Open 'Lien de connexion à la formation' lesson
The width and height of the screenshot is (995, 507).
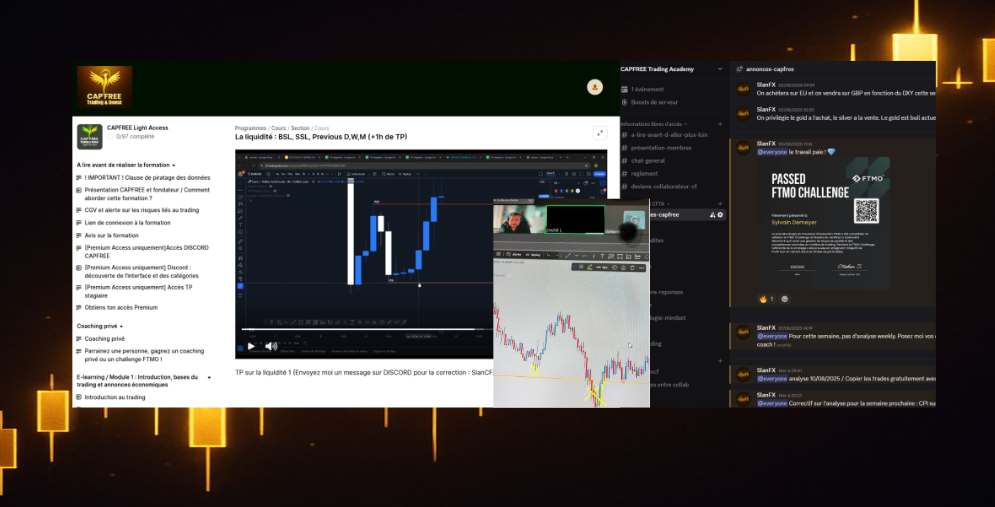tap(127, 223)
